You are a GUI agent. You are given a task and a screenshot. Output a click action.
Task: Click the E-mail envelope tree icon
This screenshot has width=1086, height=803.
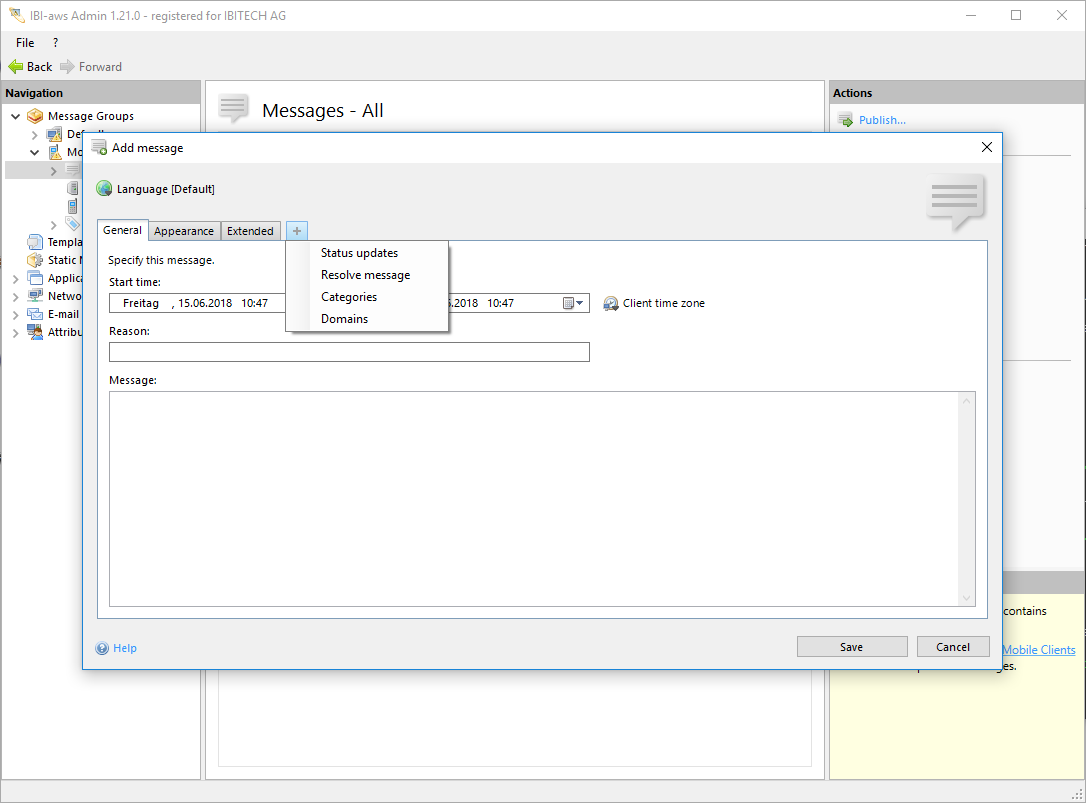point(35,314)
